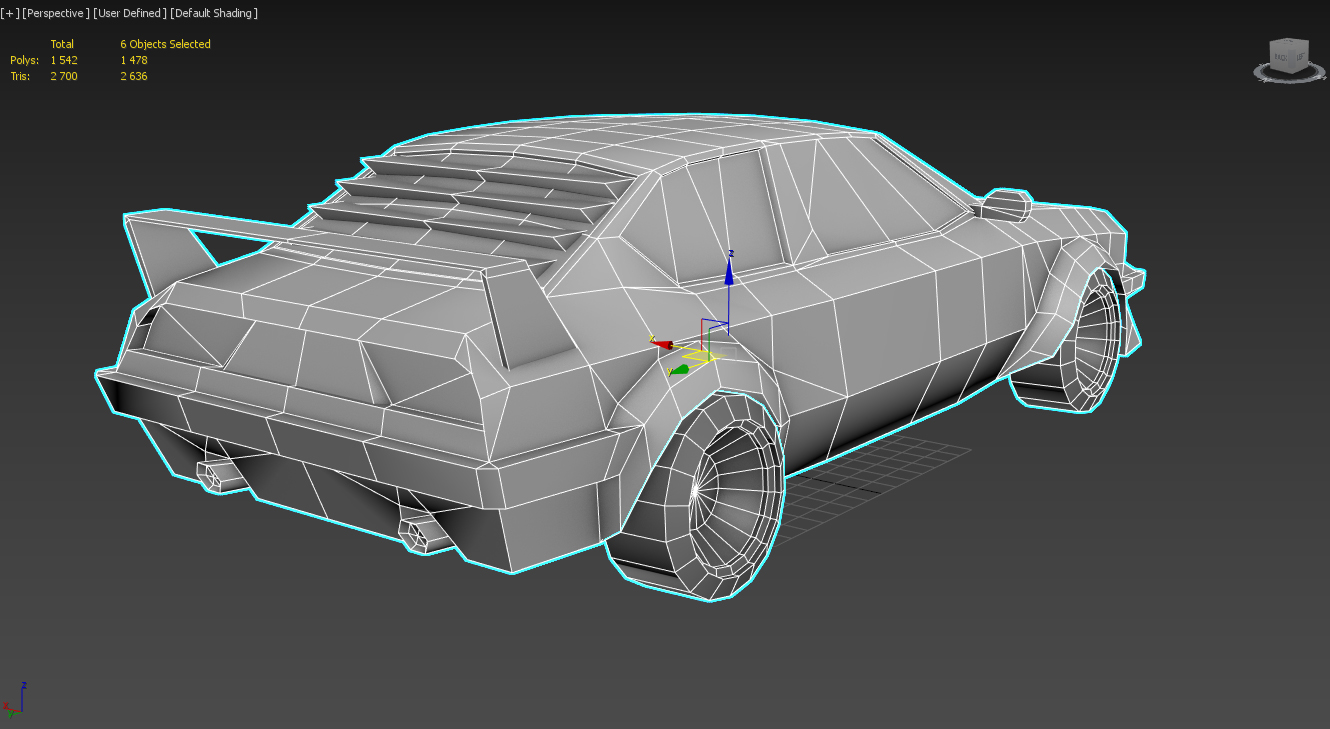Click the top face of the ViewCube
1330x729 pixels.
pyautogui.click(x=1289, y=43)
